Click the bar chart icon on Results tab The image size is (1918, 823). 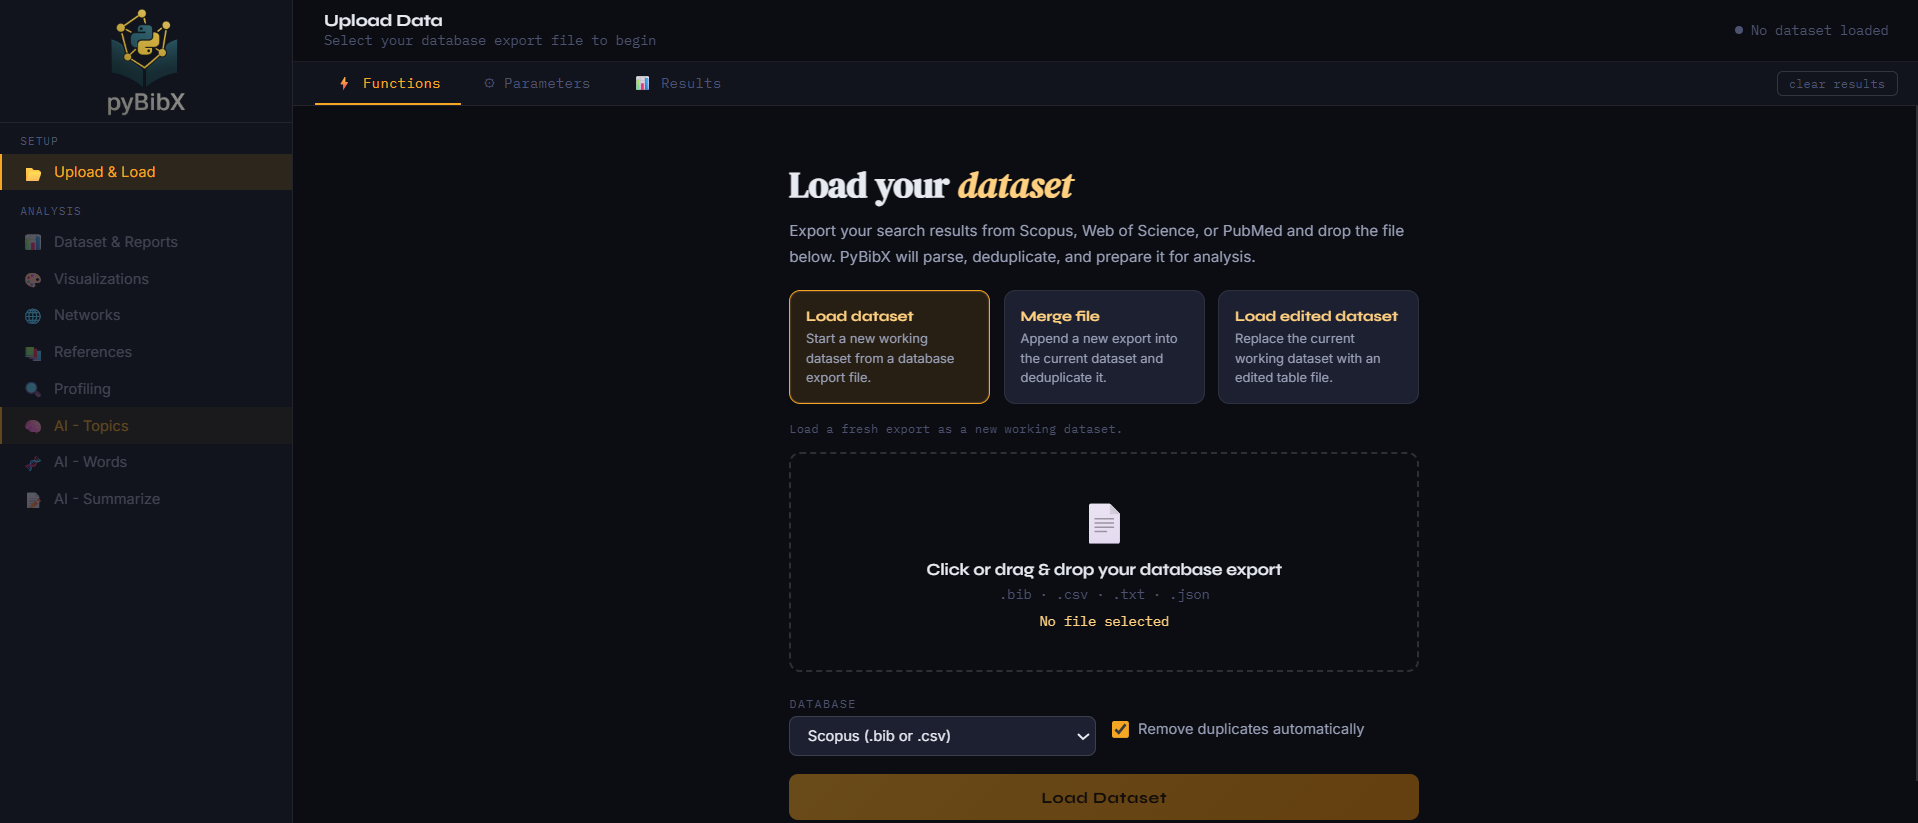(x=642, y=83)
